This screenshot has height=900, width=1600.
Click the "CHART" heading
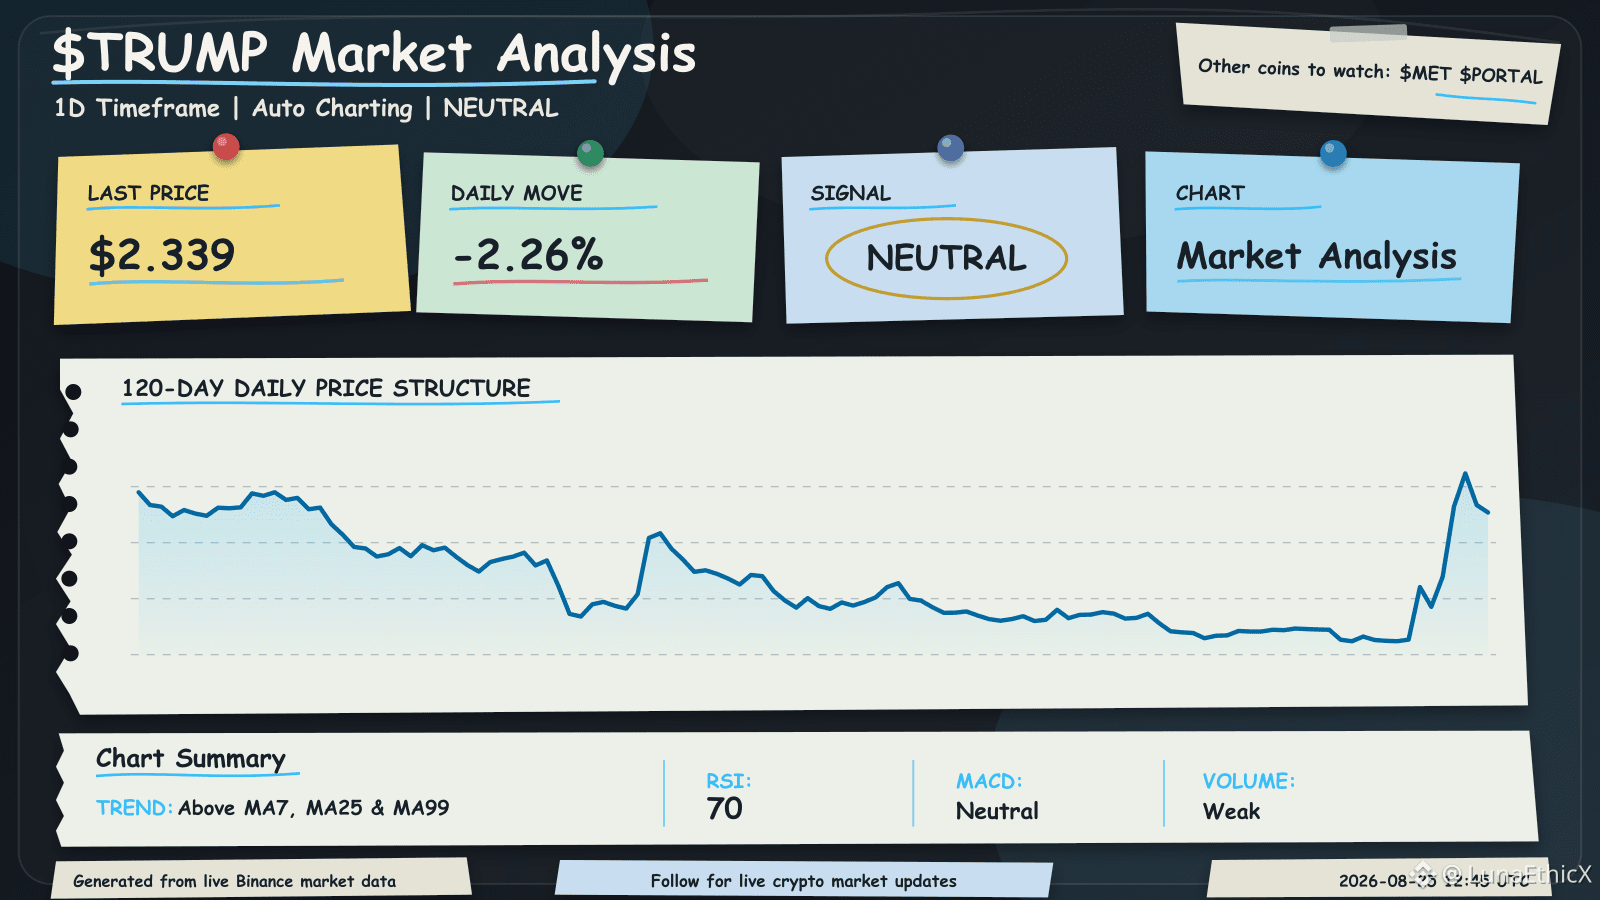tap(1211, 193)
